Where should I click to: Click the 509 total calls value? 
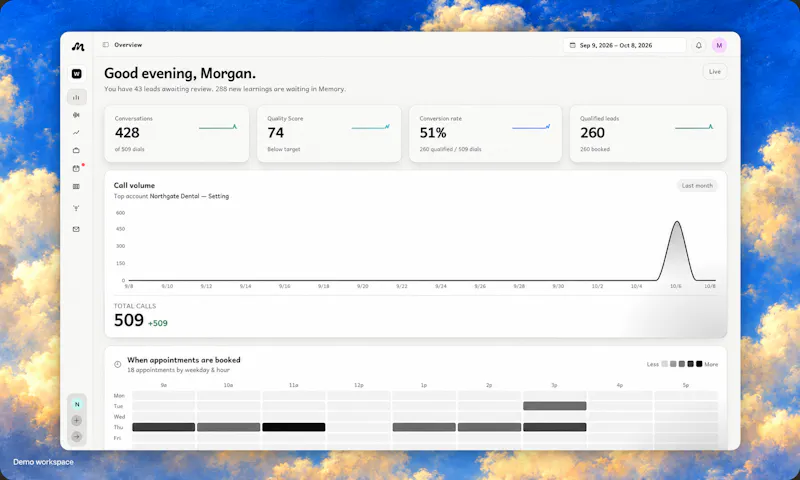pos(129,320)
